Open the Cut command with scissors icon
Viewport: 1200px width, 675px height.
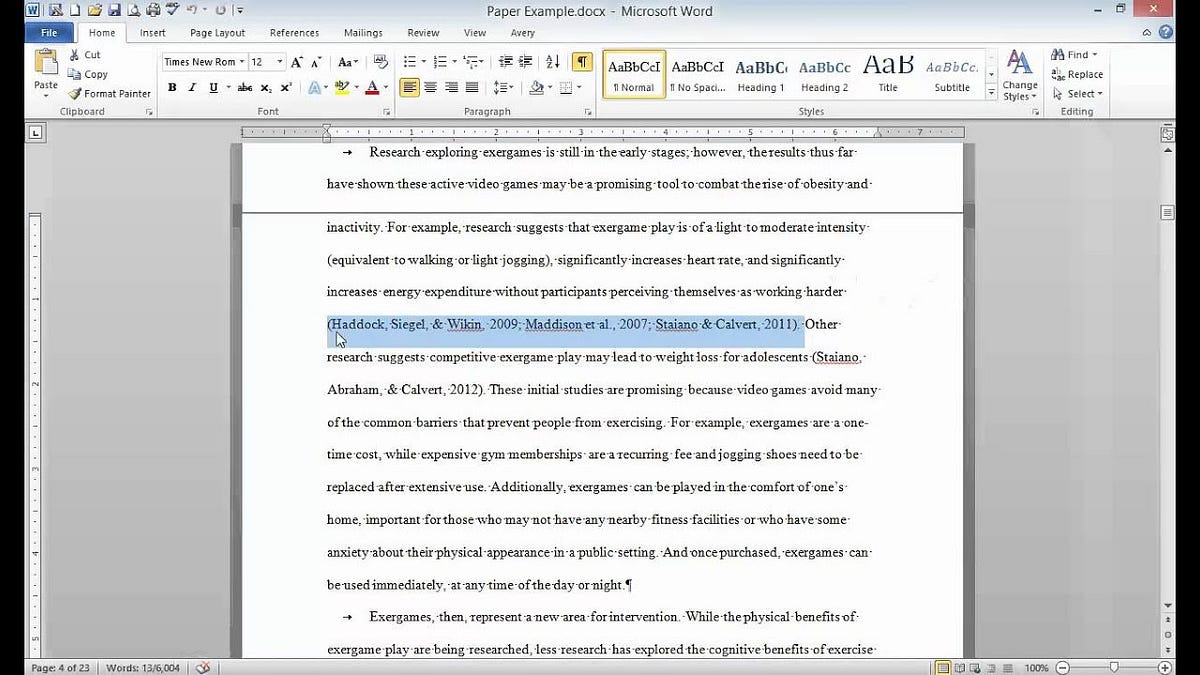click(x=86, y=55)
